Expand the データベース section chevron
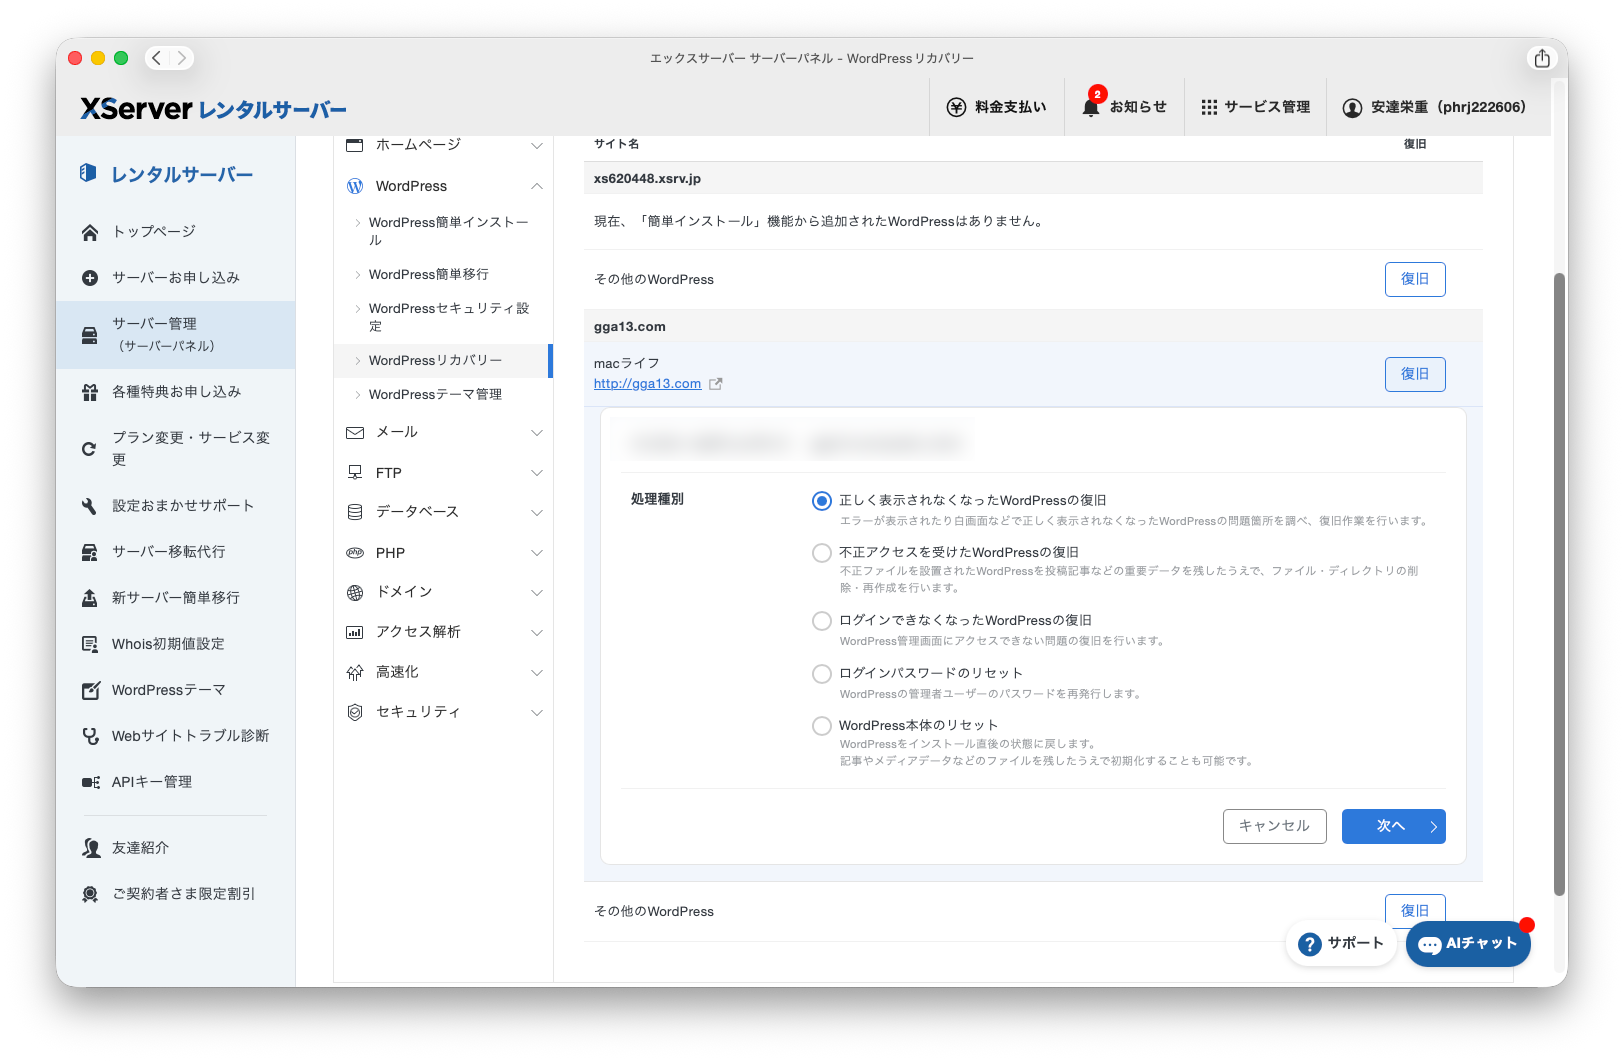1624x1061 pixels. tap(537, 513)
